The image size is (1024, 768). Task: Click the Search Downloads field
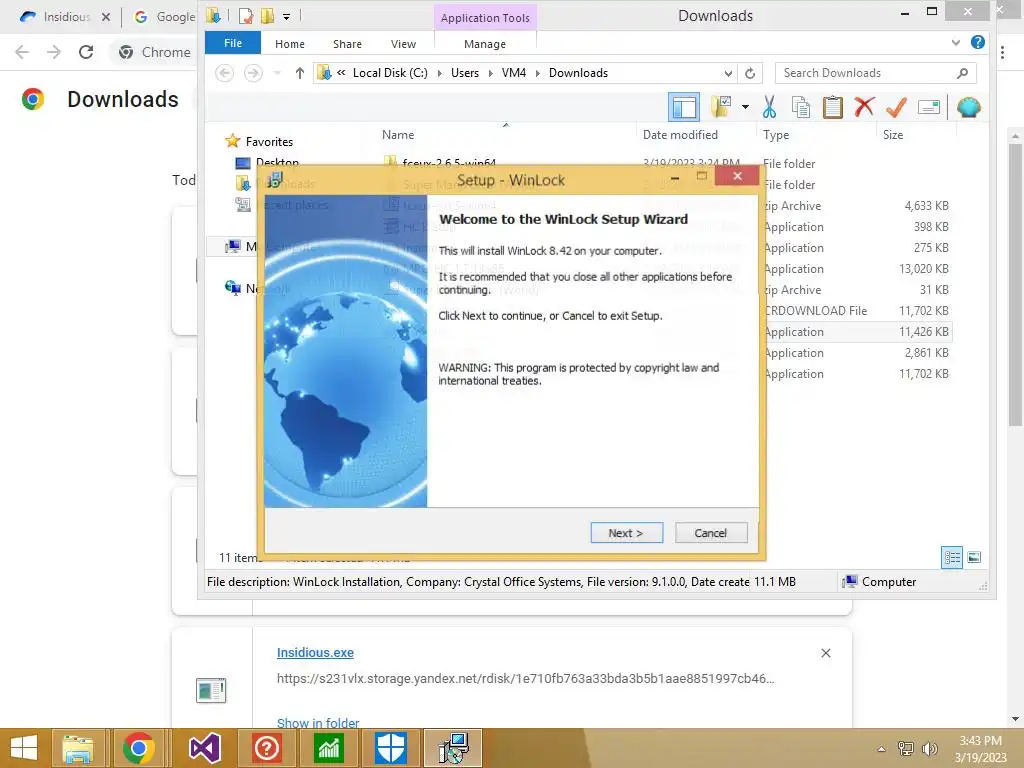coord(875,73)
